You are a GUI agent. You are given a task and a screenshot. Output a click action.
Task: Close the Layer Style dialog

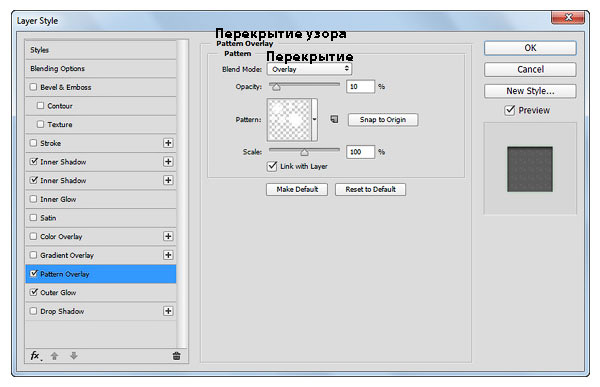(568, 17)
